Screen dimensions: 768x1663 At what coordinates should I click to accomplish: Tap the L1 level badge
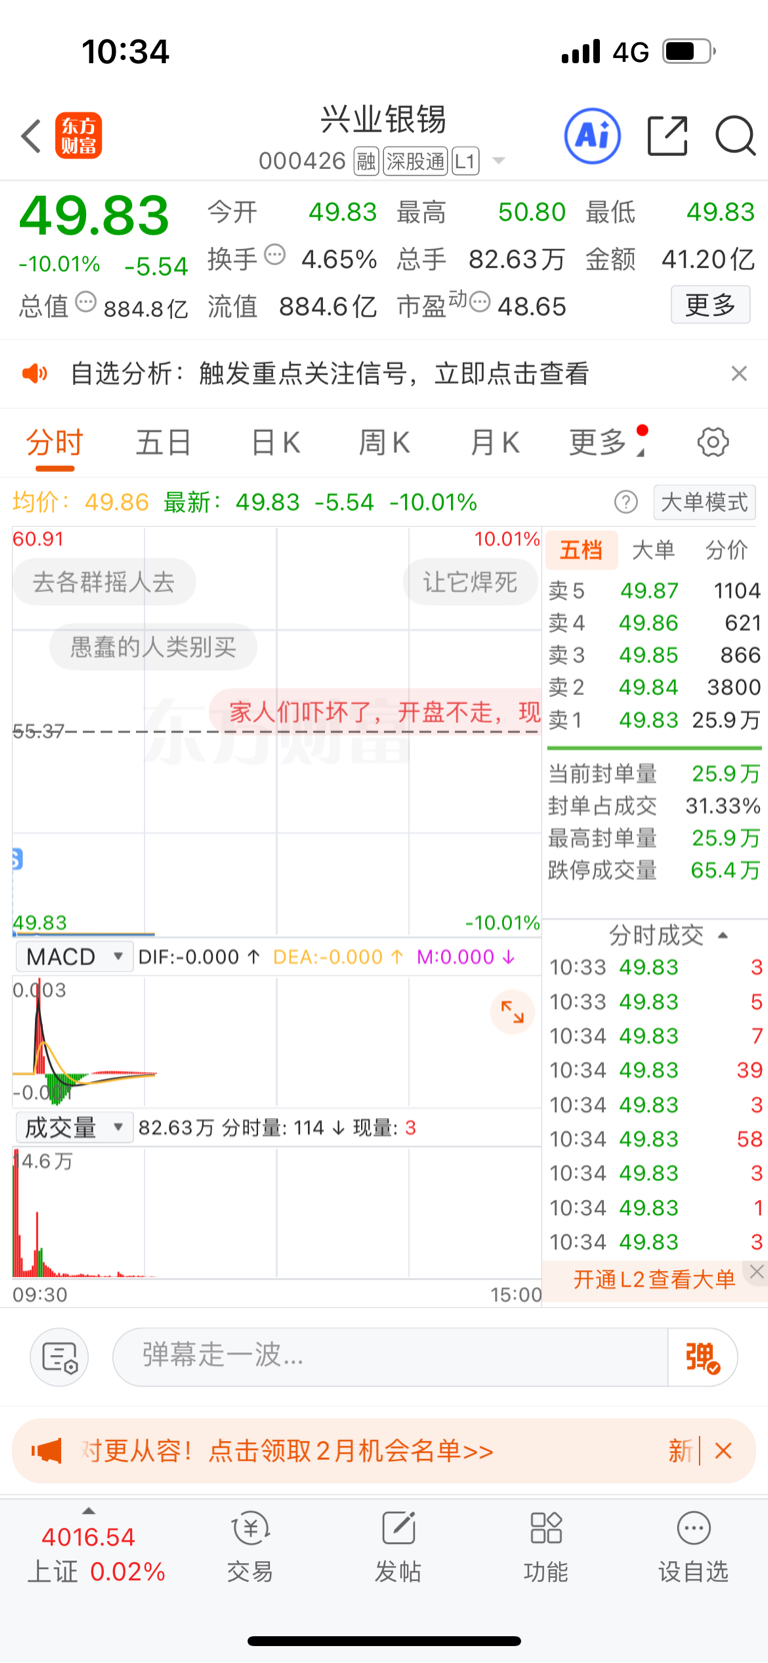click(465, 161)
